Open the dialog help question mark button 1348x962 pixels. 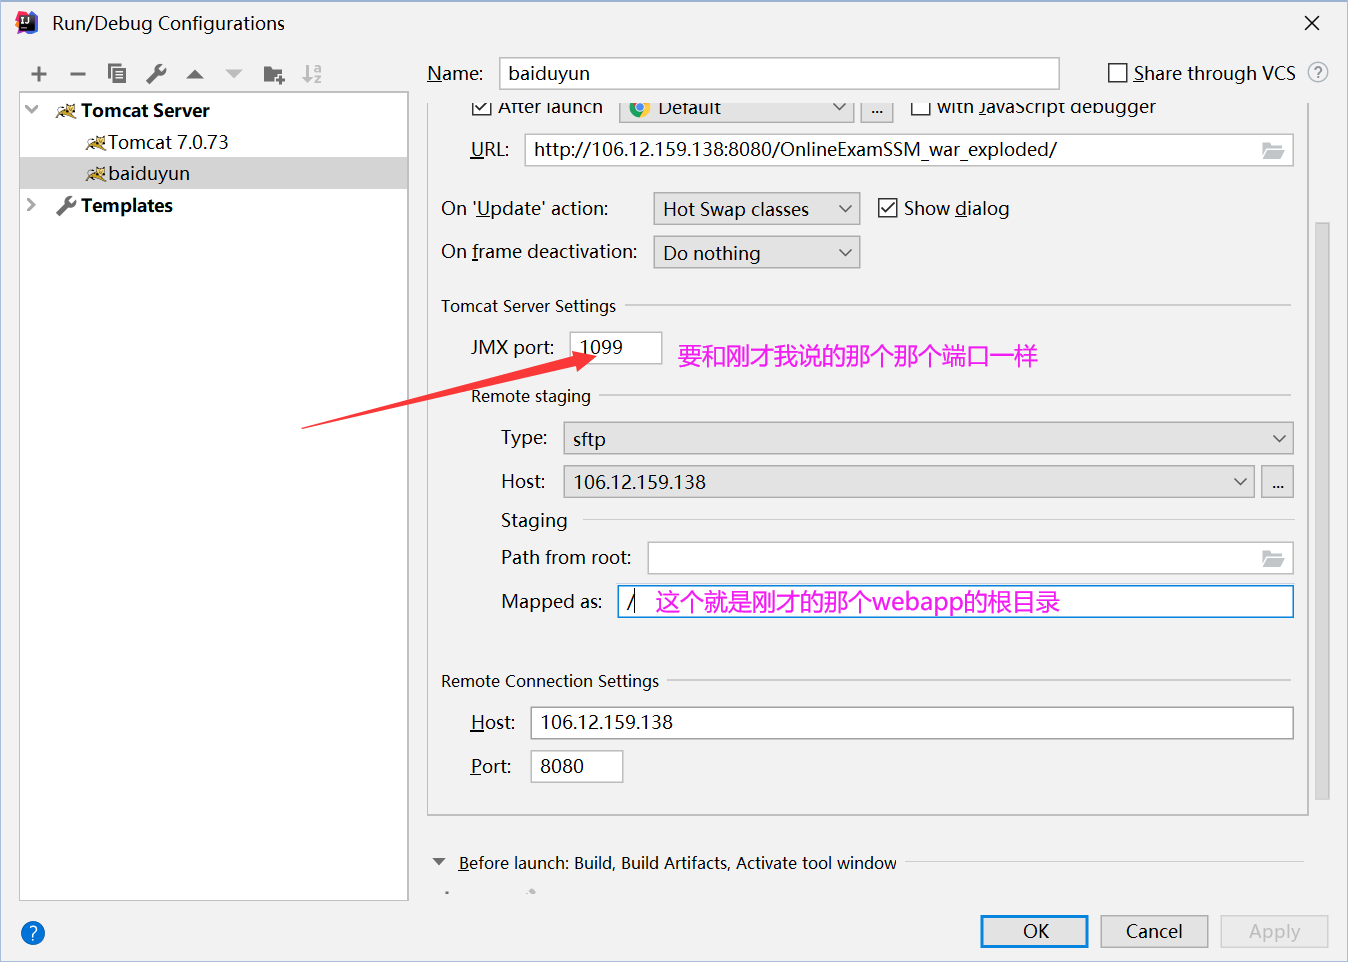point(33,933)
